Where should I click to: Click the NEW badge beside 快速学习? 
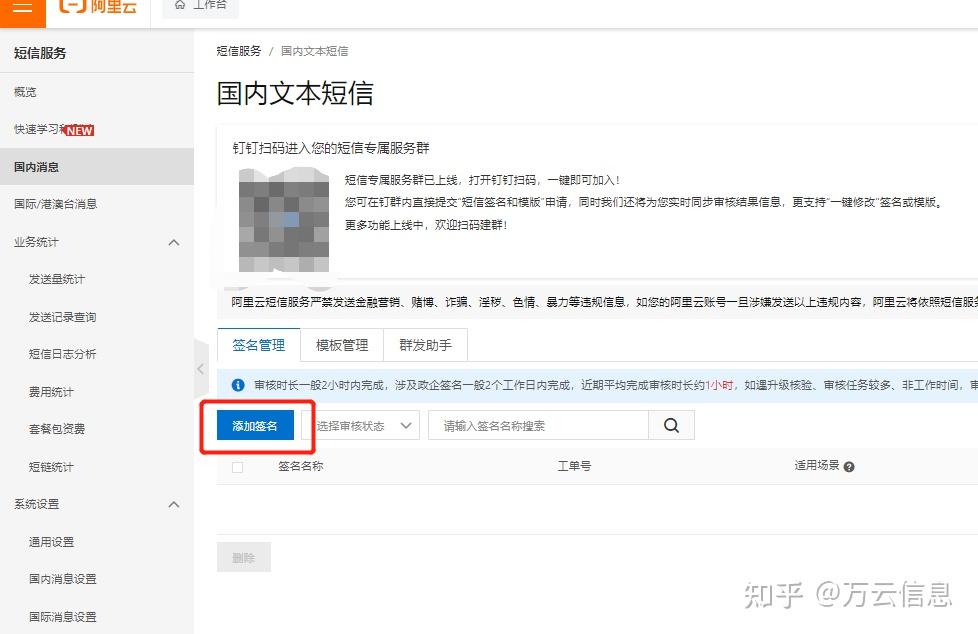click(79, 130)
